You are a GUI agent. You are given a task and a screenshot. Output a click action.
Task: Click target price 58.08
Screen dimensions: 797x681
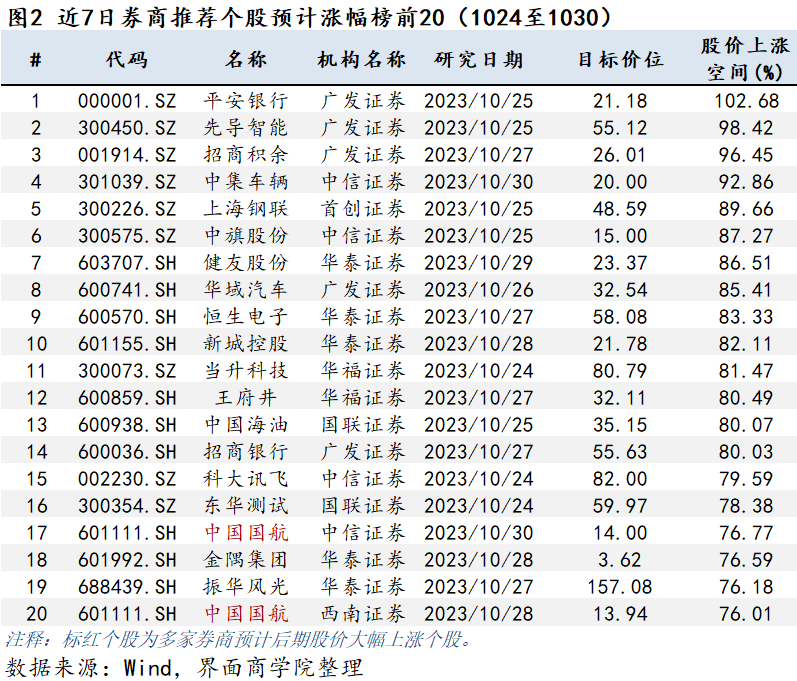pyautogui.click(x=620, y=317)
